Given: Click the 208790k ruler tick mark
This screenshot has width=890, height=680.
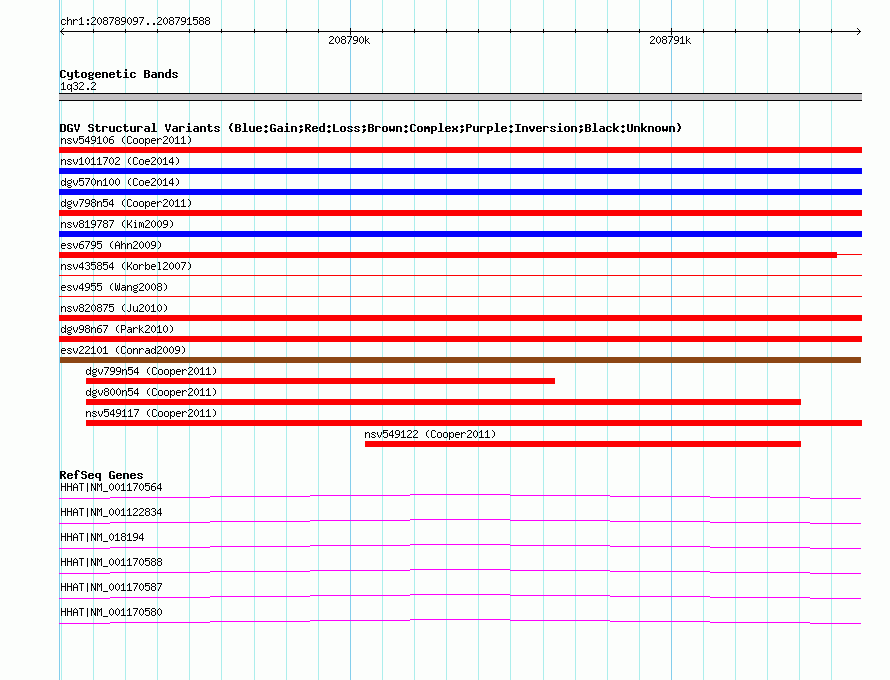Looking at the screenshot, I should point(350,31).
